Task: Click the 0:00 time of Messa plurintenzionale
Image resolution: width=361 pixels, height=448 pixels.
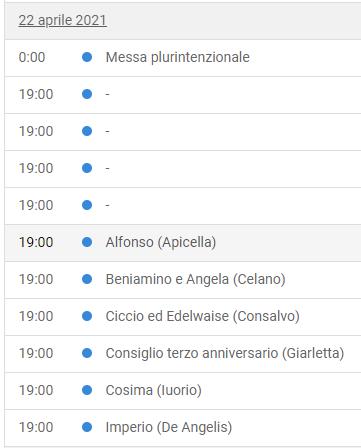Action: tap(32, 57)
